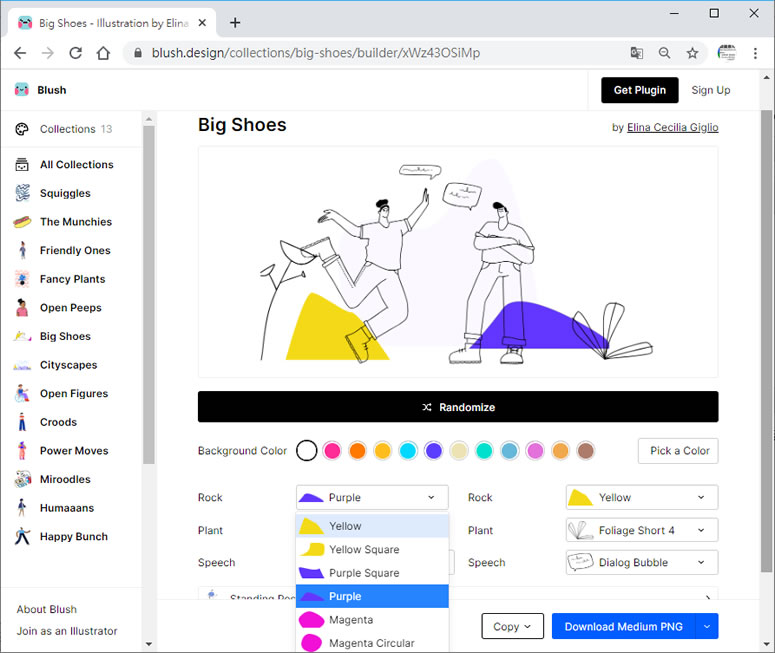Open the right Rock Yellow dropdown
The image size is (775, 653).
coord(641,497)
